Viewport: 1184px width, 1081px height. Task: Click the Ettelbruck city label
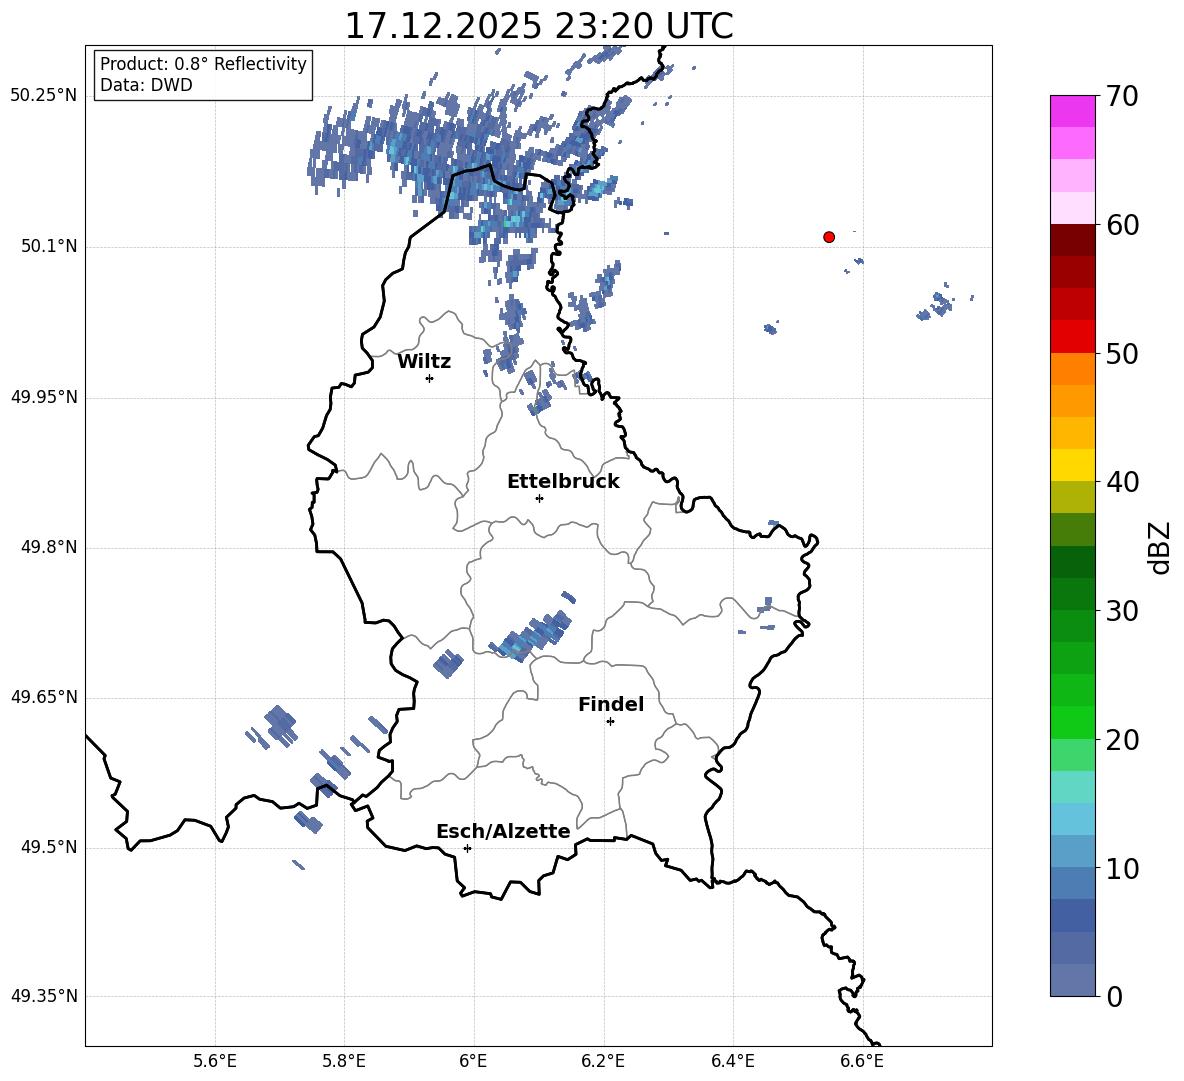click(x=563, y=482)
